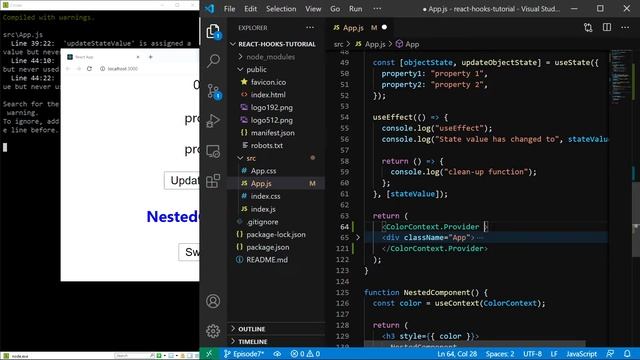Open package.json in the explorer
Viewport: 640px width, 360px height.
267,247
